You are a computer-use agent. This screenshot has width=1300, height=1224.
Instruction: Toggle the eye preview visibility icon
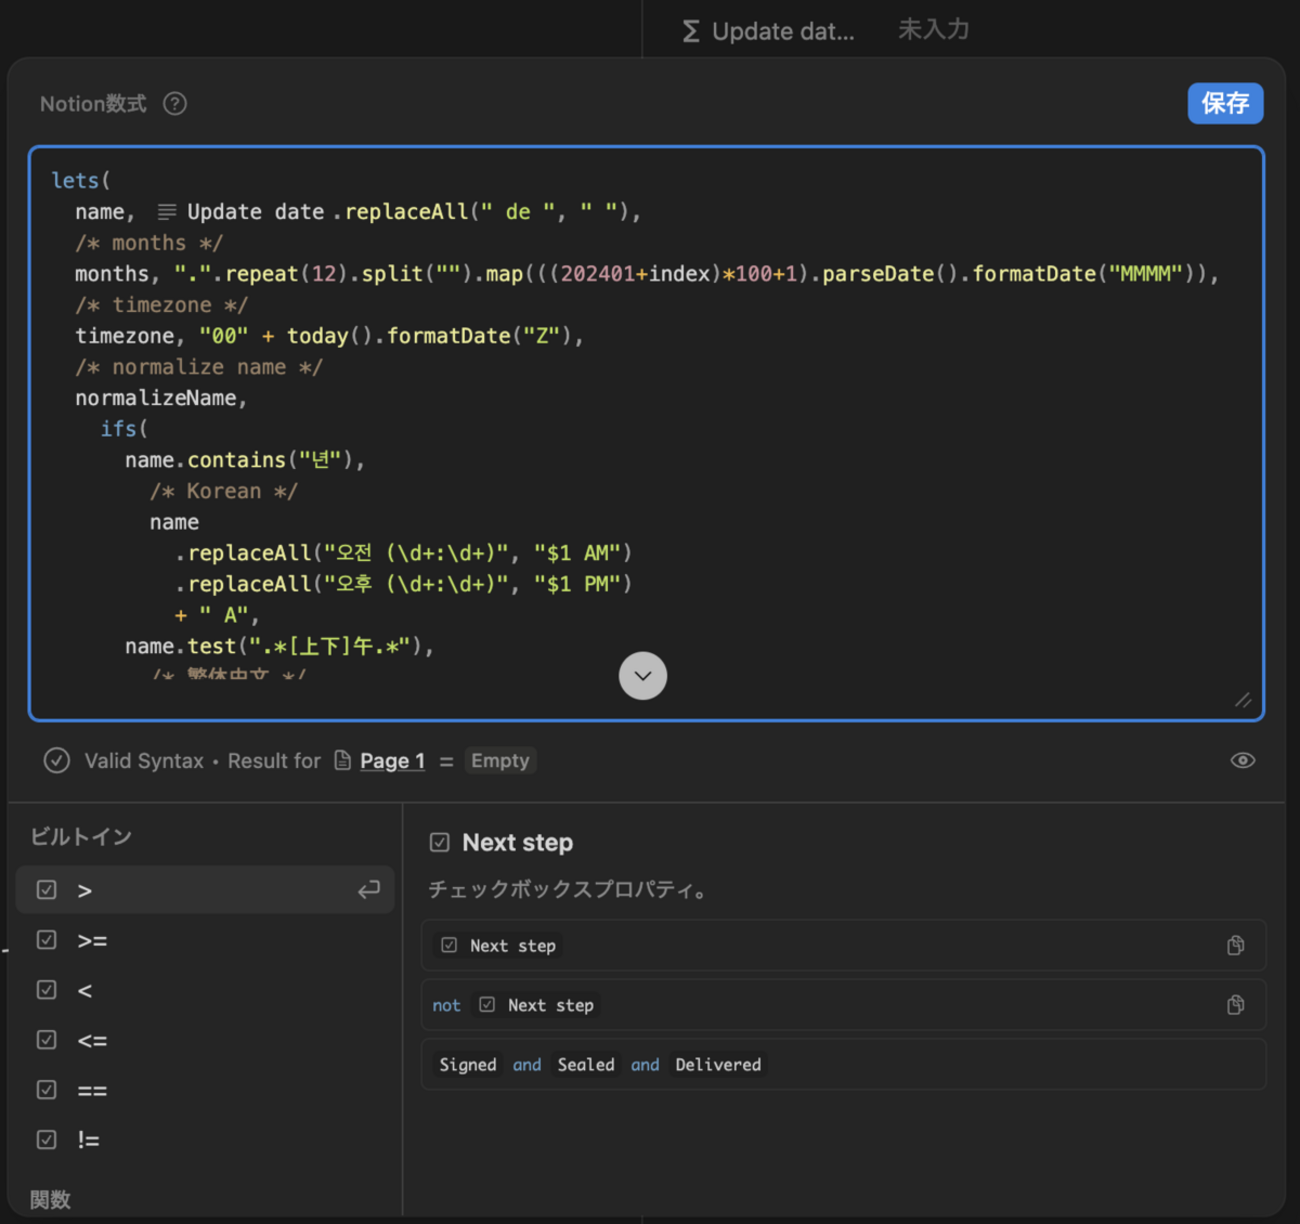coord(1242,760)
